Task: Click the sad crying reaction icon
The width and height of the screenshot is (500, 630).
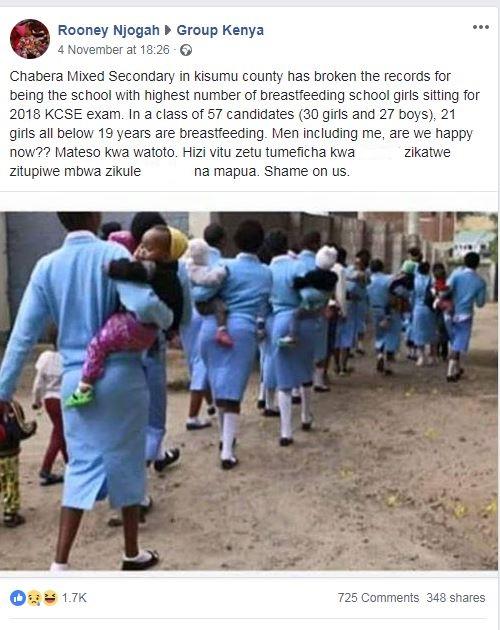Action: [34, 598]
